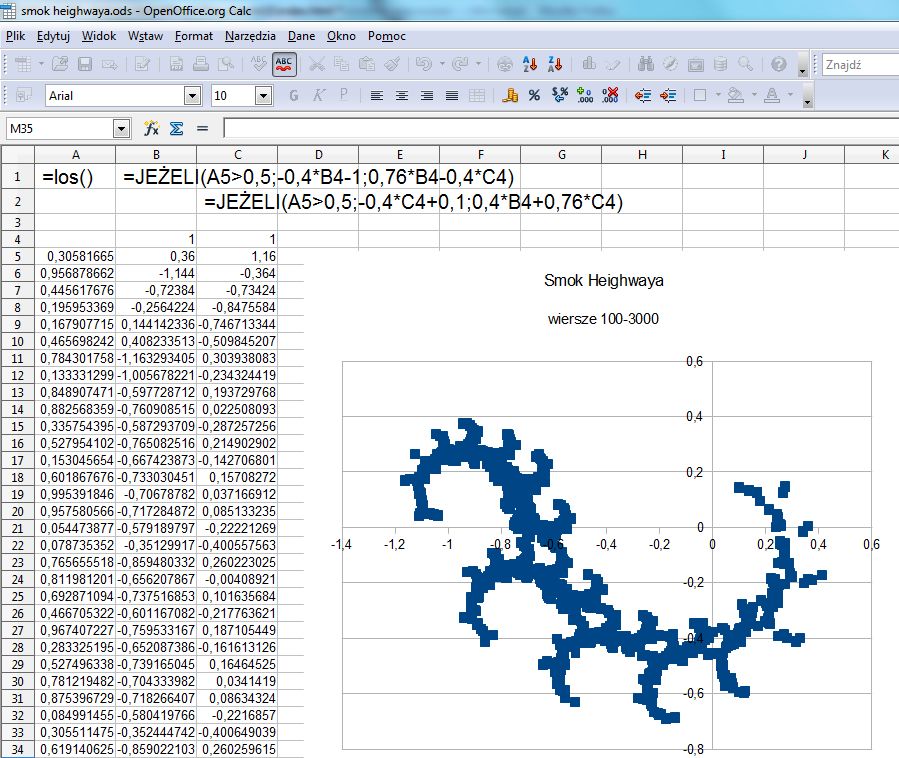Apply percent number format
This screenshot has height=758, width=899.
coord(534,96)
